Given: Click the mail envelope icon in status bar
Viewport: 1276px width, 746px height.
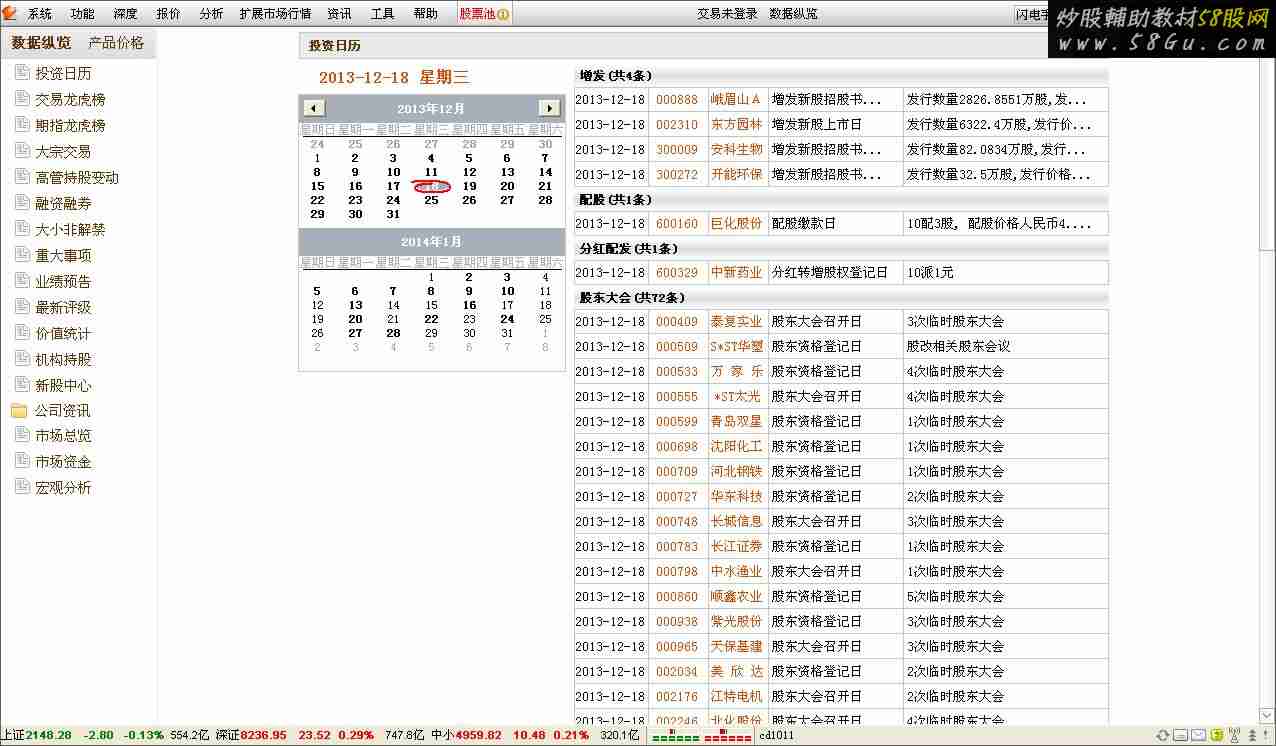Looking at the screenshot, I should (x=1198, y=736).
